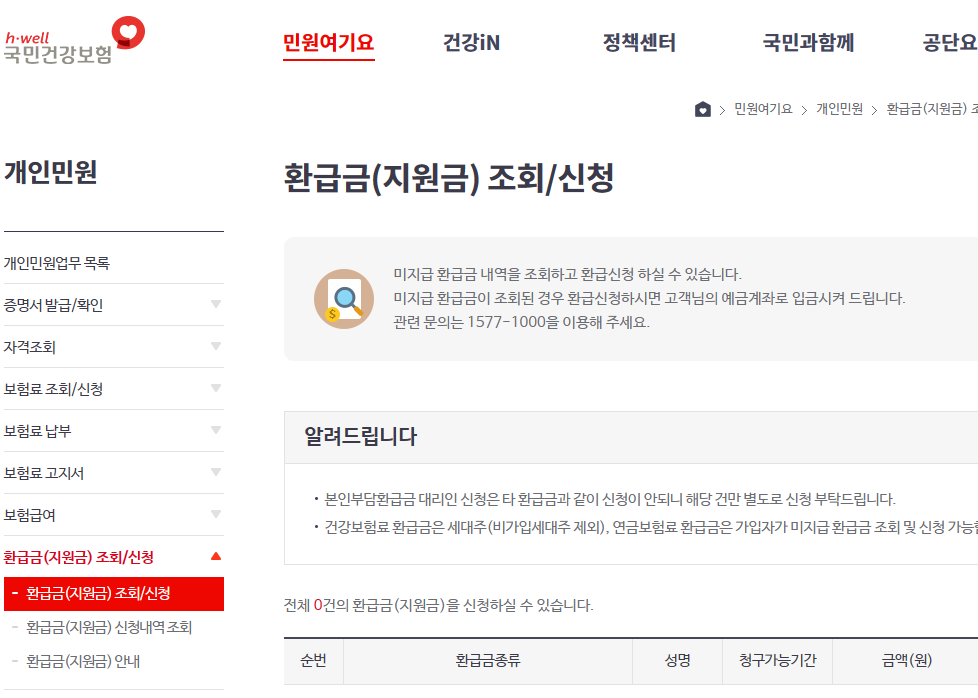Screen dimensions: 978x698
Task: Expand the 보험급여 arrow
Action: (216, 514)
